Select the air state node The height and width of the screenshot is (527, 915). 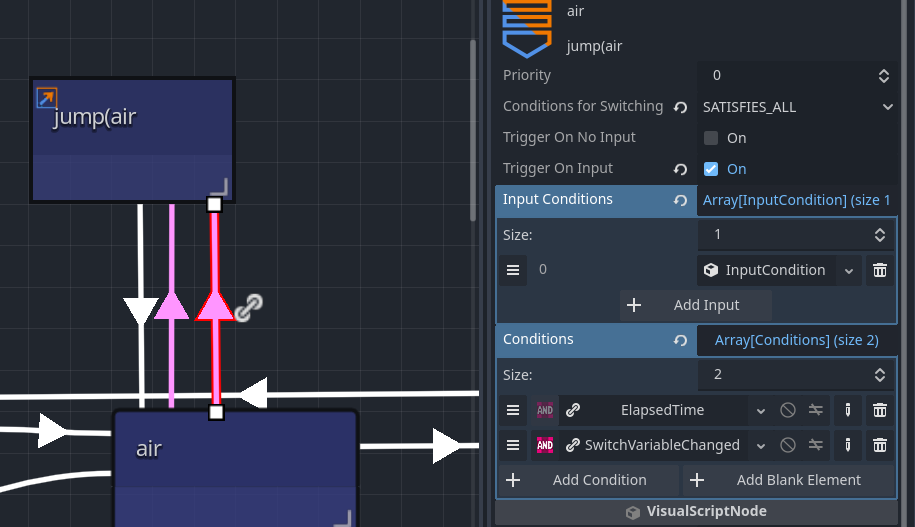click(235, 450)
